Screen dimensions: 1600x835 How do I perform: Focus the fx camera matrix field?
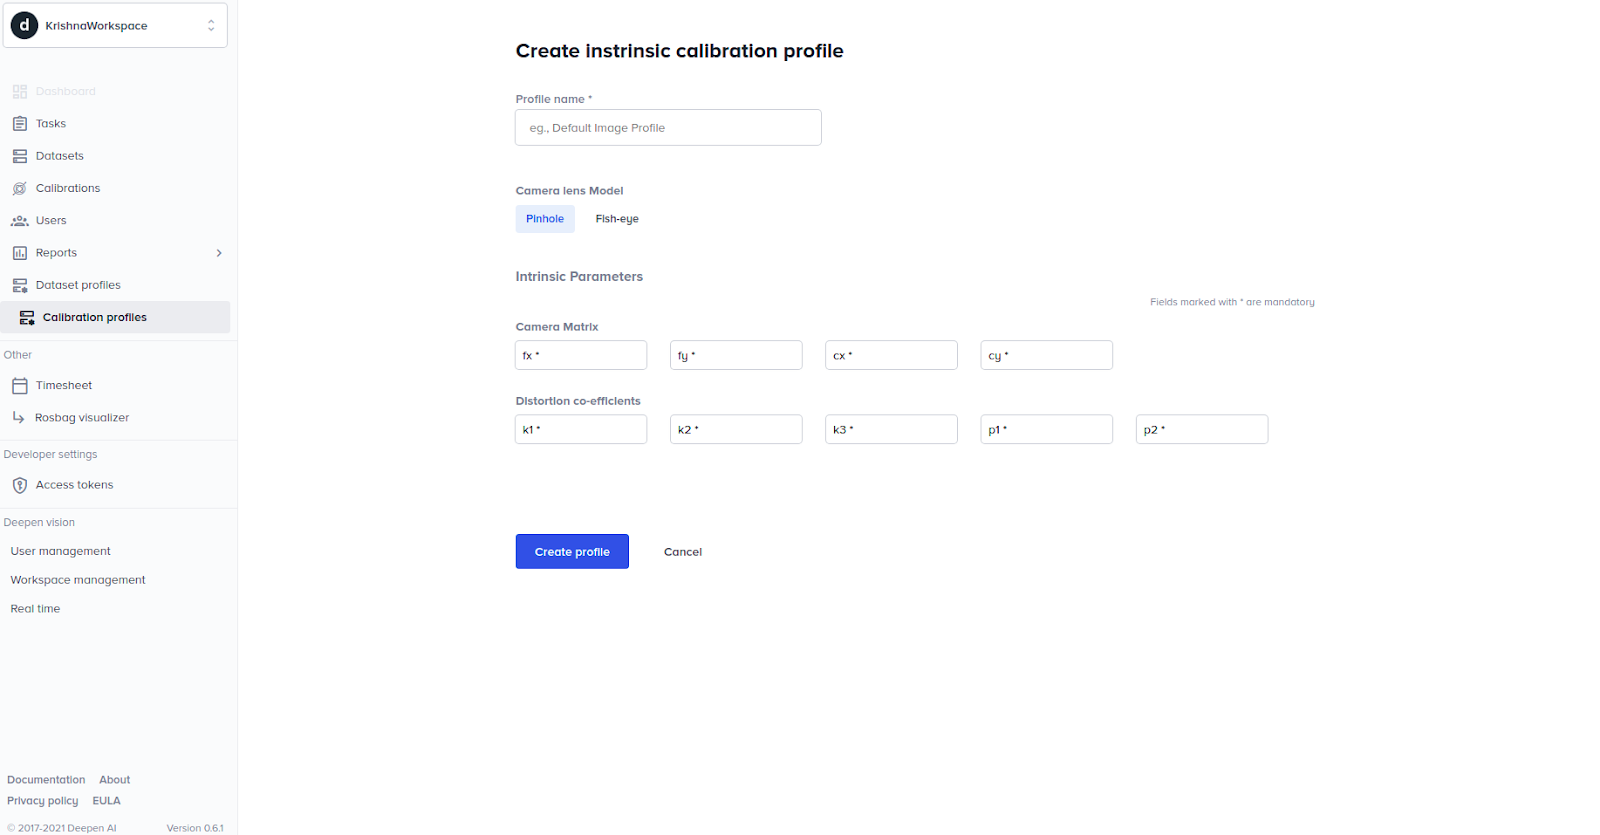(x=581, y=356)
